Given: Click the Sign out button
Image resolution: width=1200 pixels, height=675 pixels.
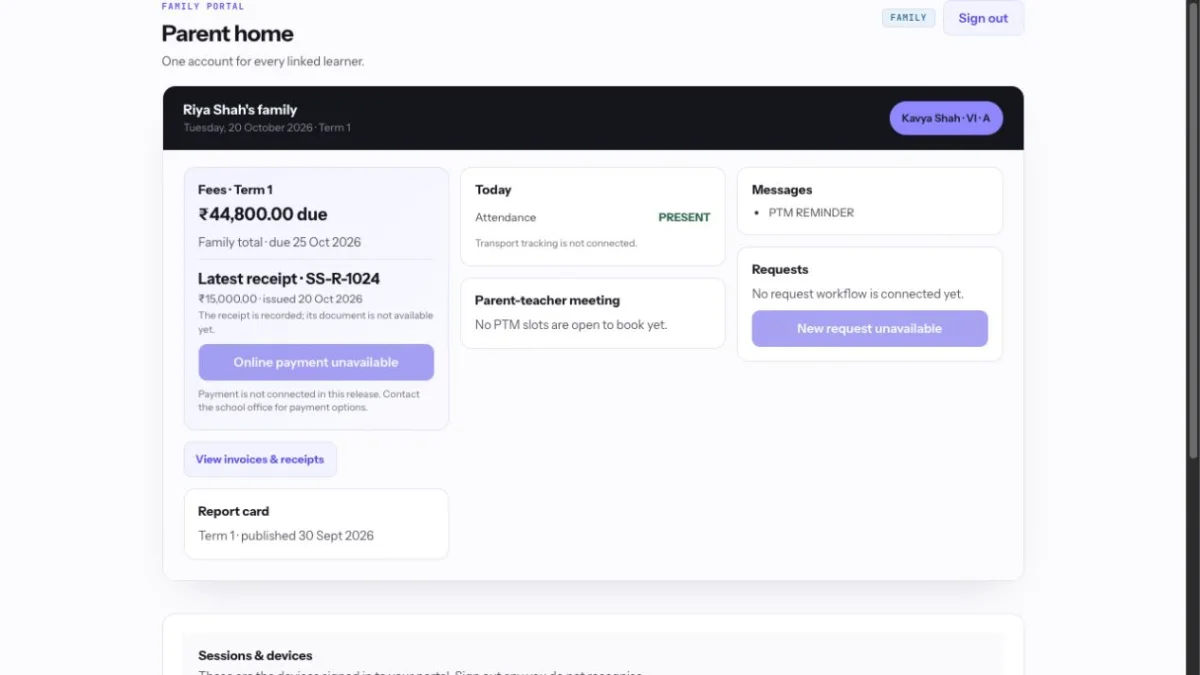Looking at the screenshot, I should click(x=983, y=18).
